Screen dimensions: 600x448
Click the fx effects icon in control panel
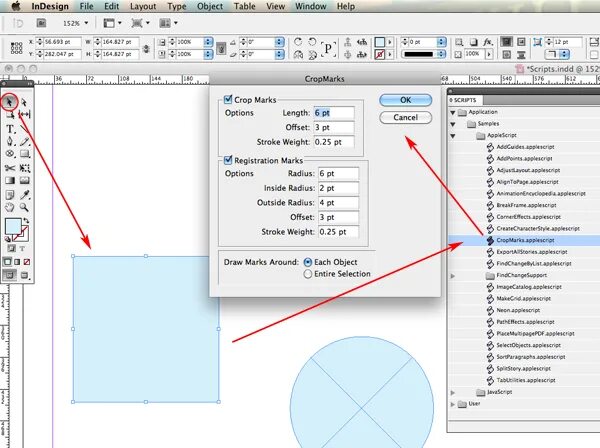coord(488,42)
